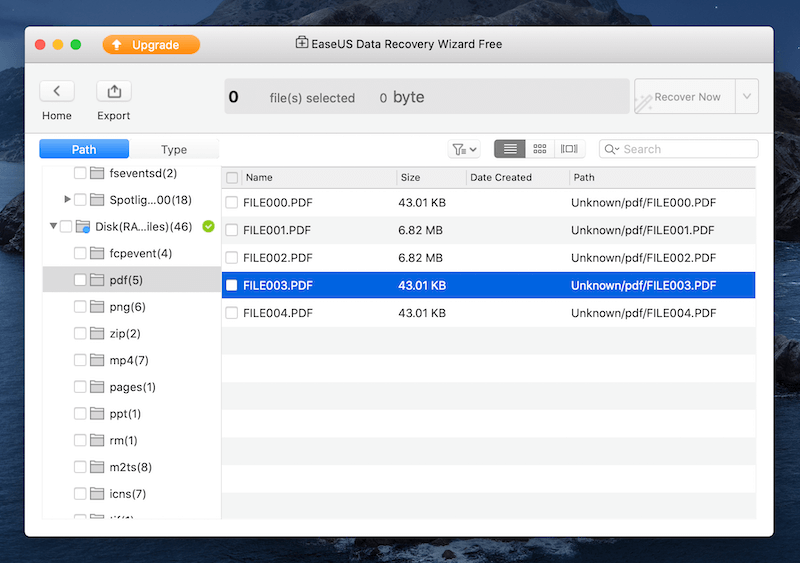
Task: Open the filter funnel dropdown
Action: pyautogui.click(x=464, y=149)
